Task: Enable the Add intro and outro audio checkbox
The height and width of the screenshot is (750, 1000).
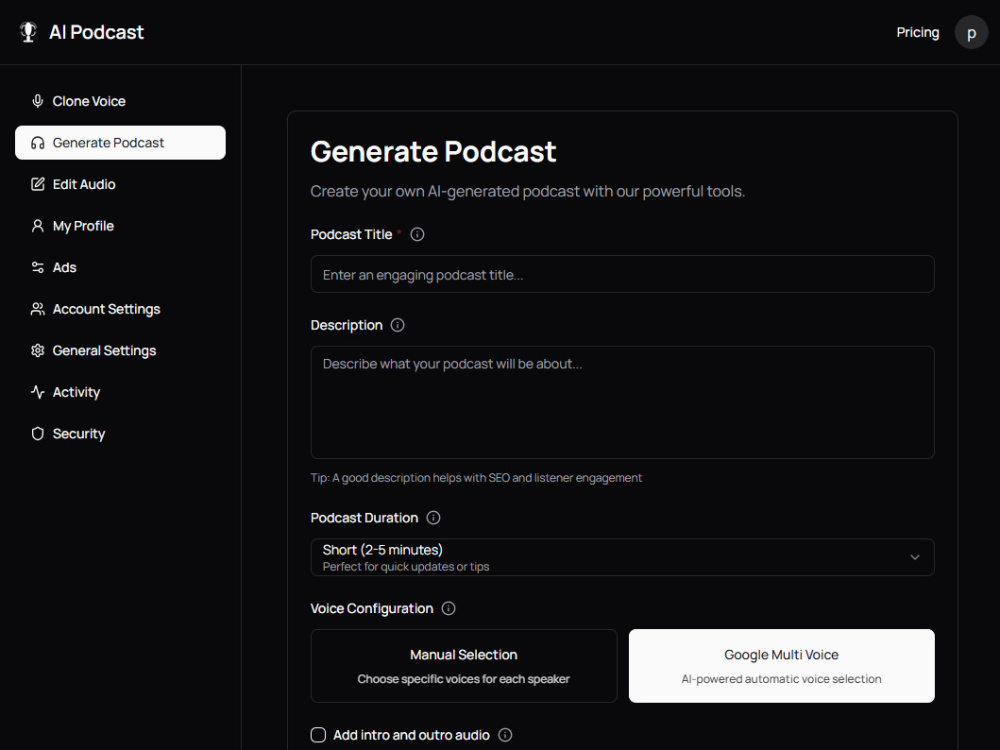Action: (318, 735)
